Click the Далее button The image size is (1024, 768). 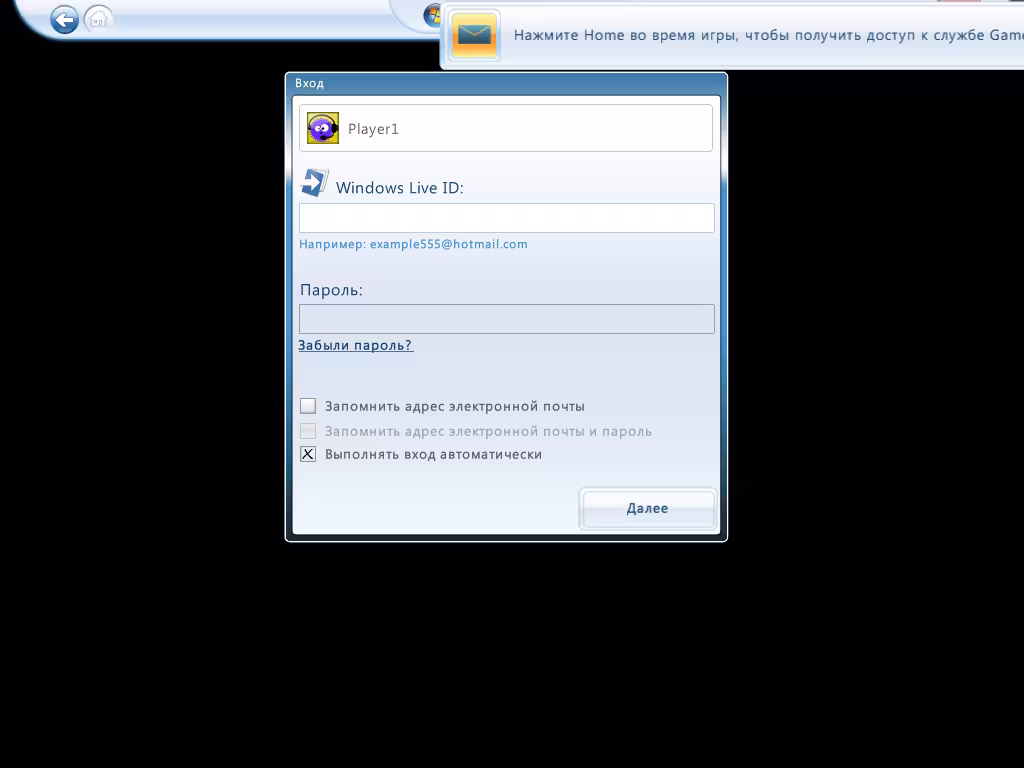click(647, 508)
